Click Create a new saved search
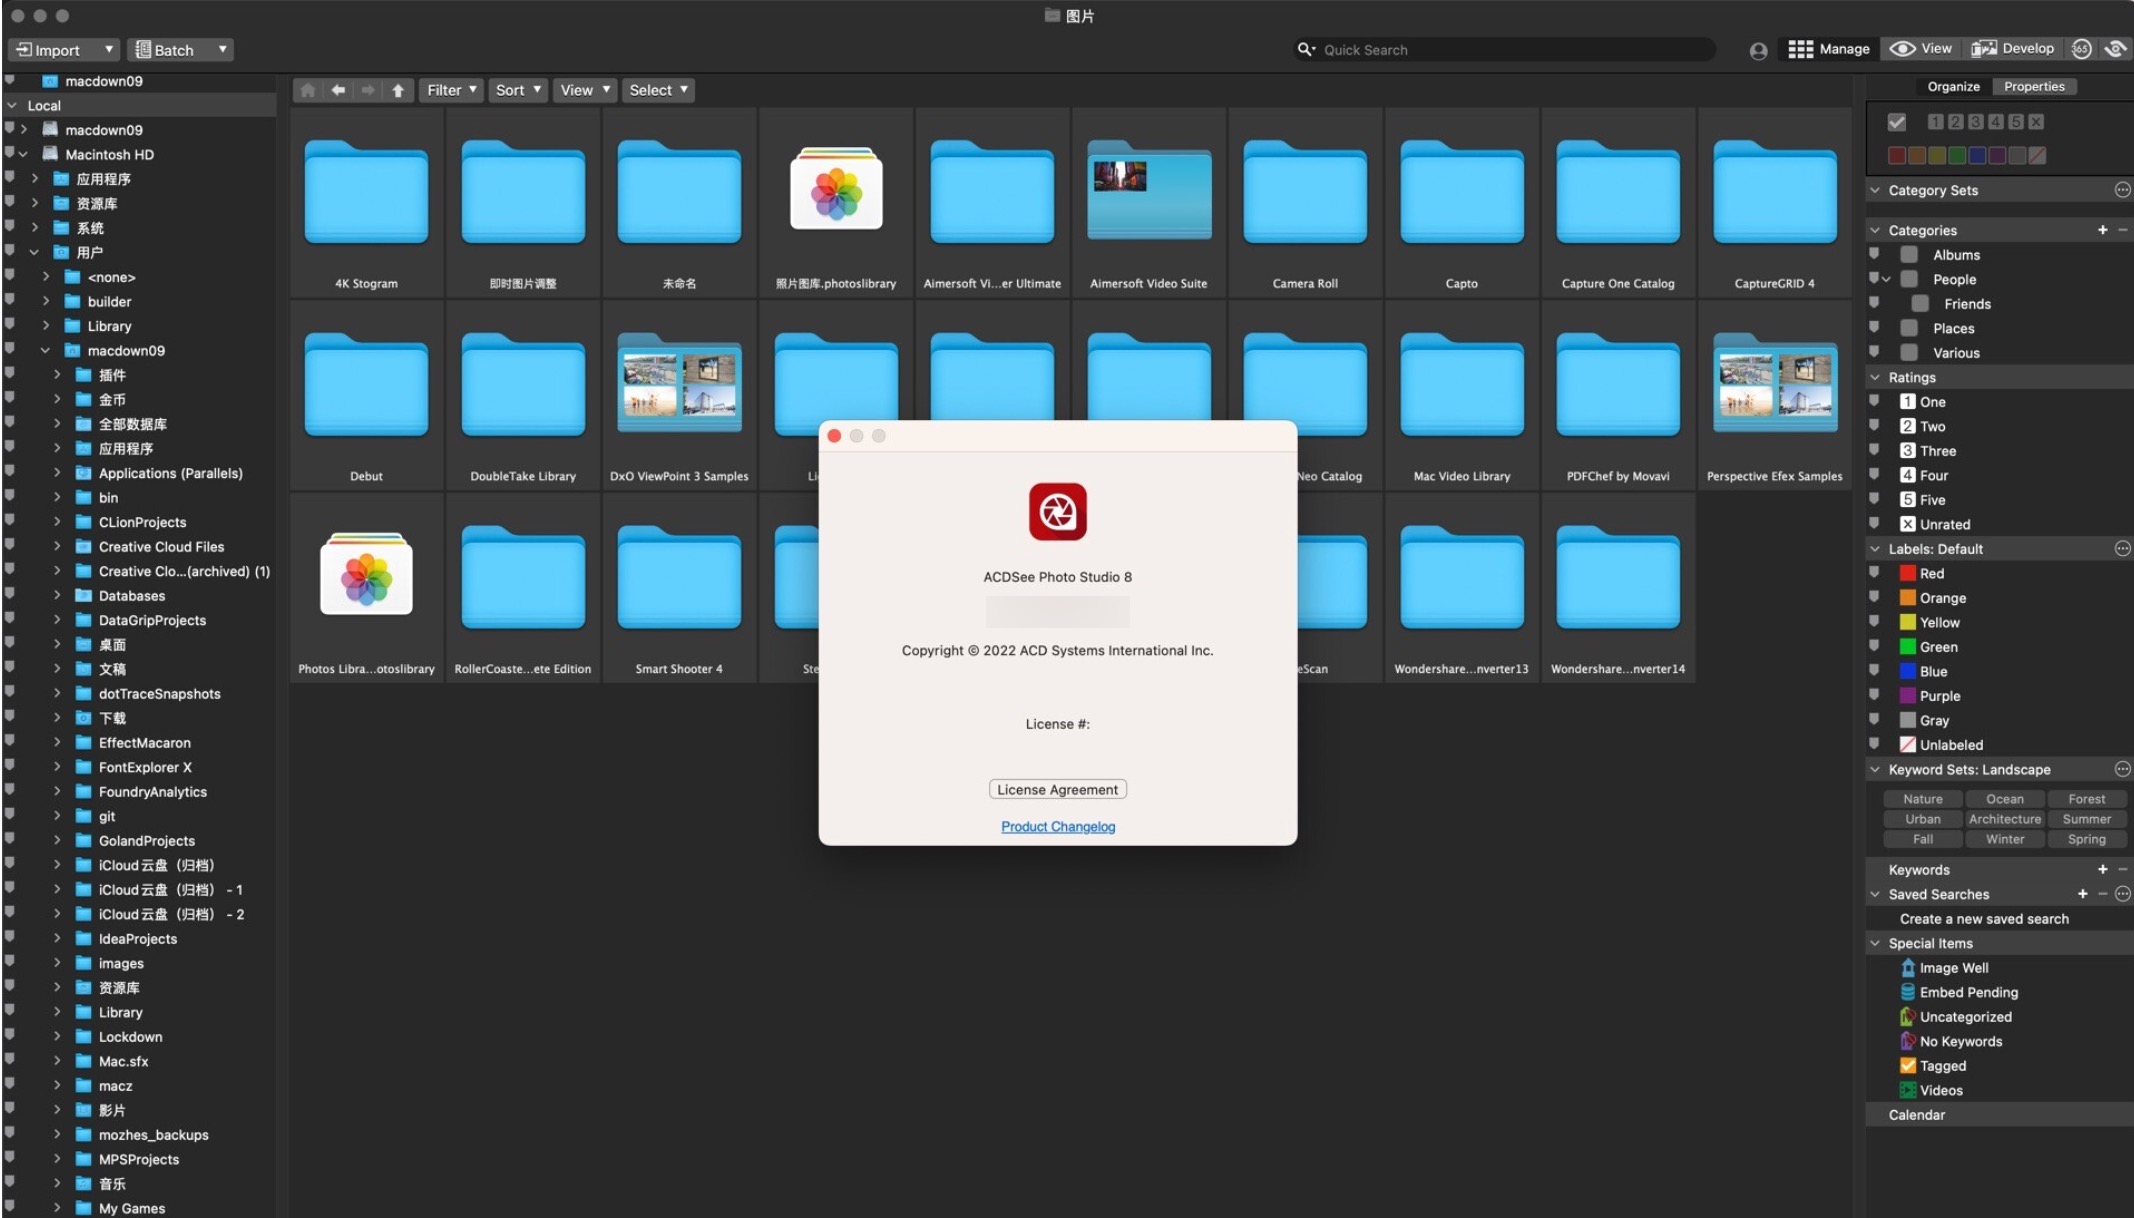2134x1218 pixels. (1984, 919)
